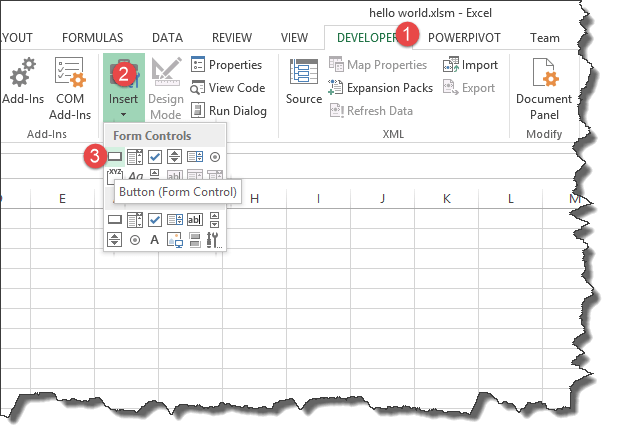Select the List Box form control

(194, 156)
